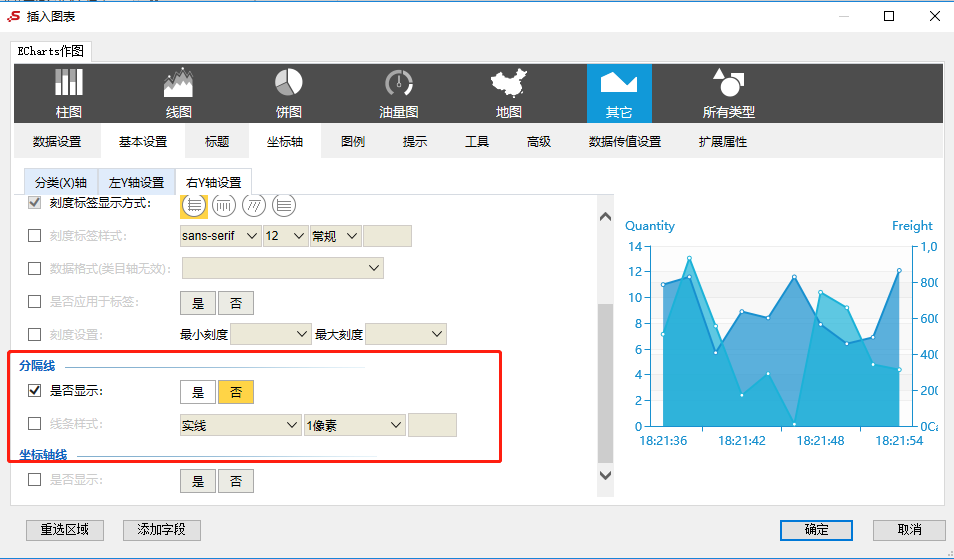954x559 pixels.
Task: Open the 最大刻度 dropdown
Action: click(406, 334)
